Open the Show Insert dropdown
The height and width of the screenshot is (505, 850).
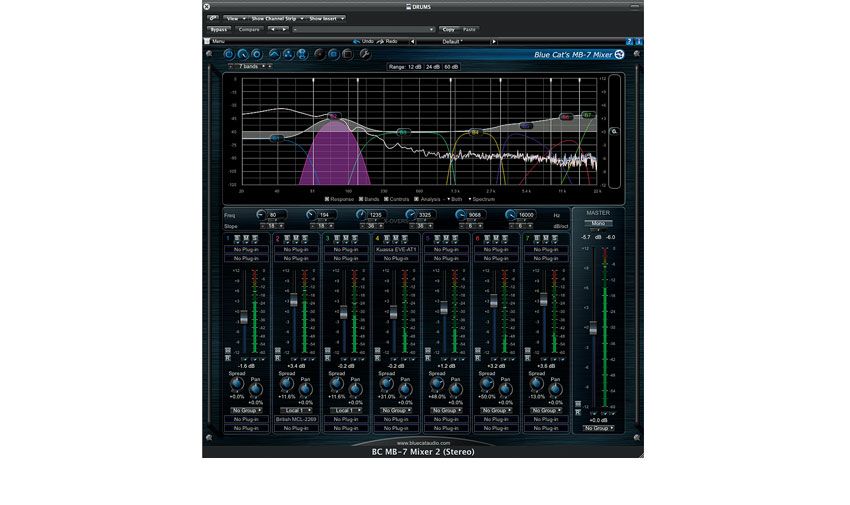coord(326,18)
